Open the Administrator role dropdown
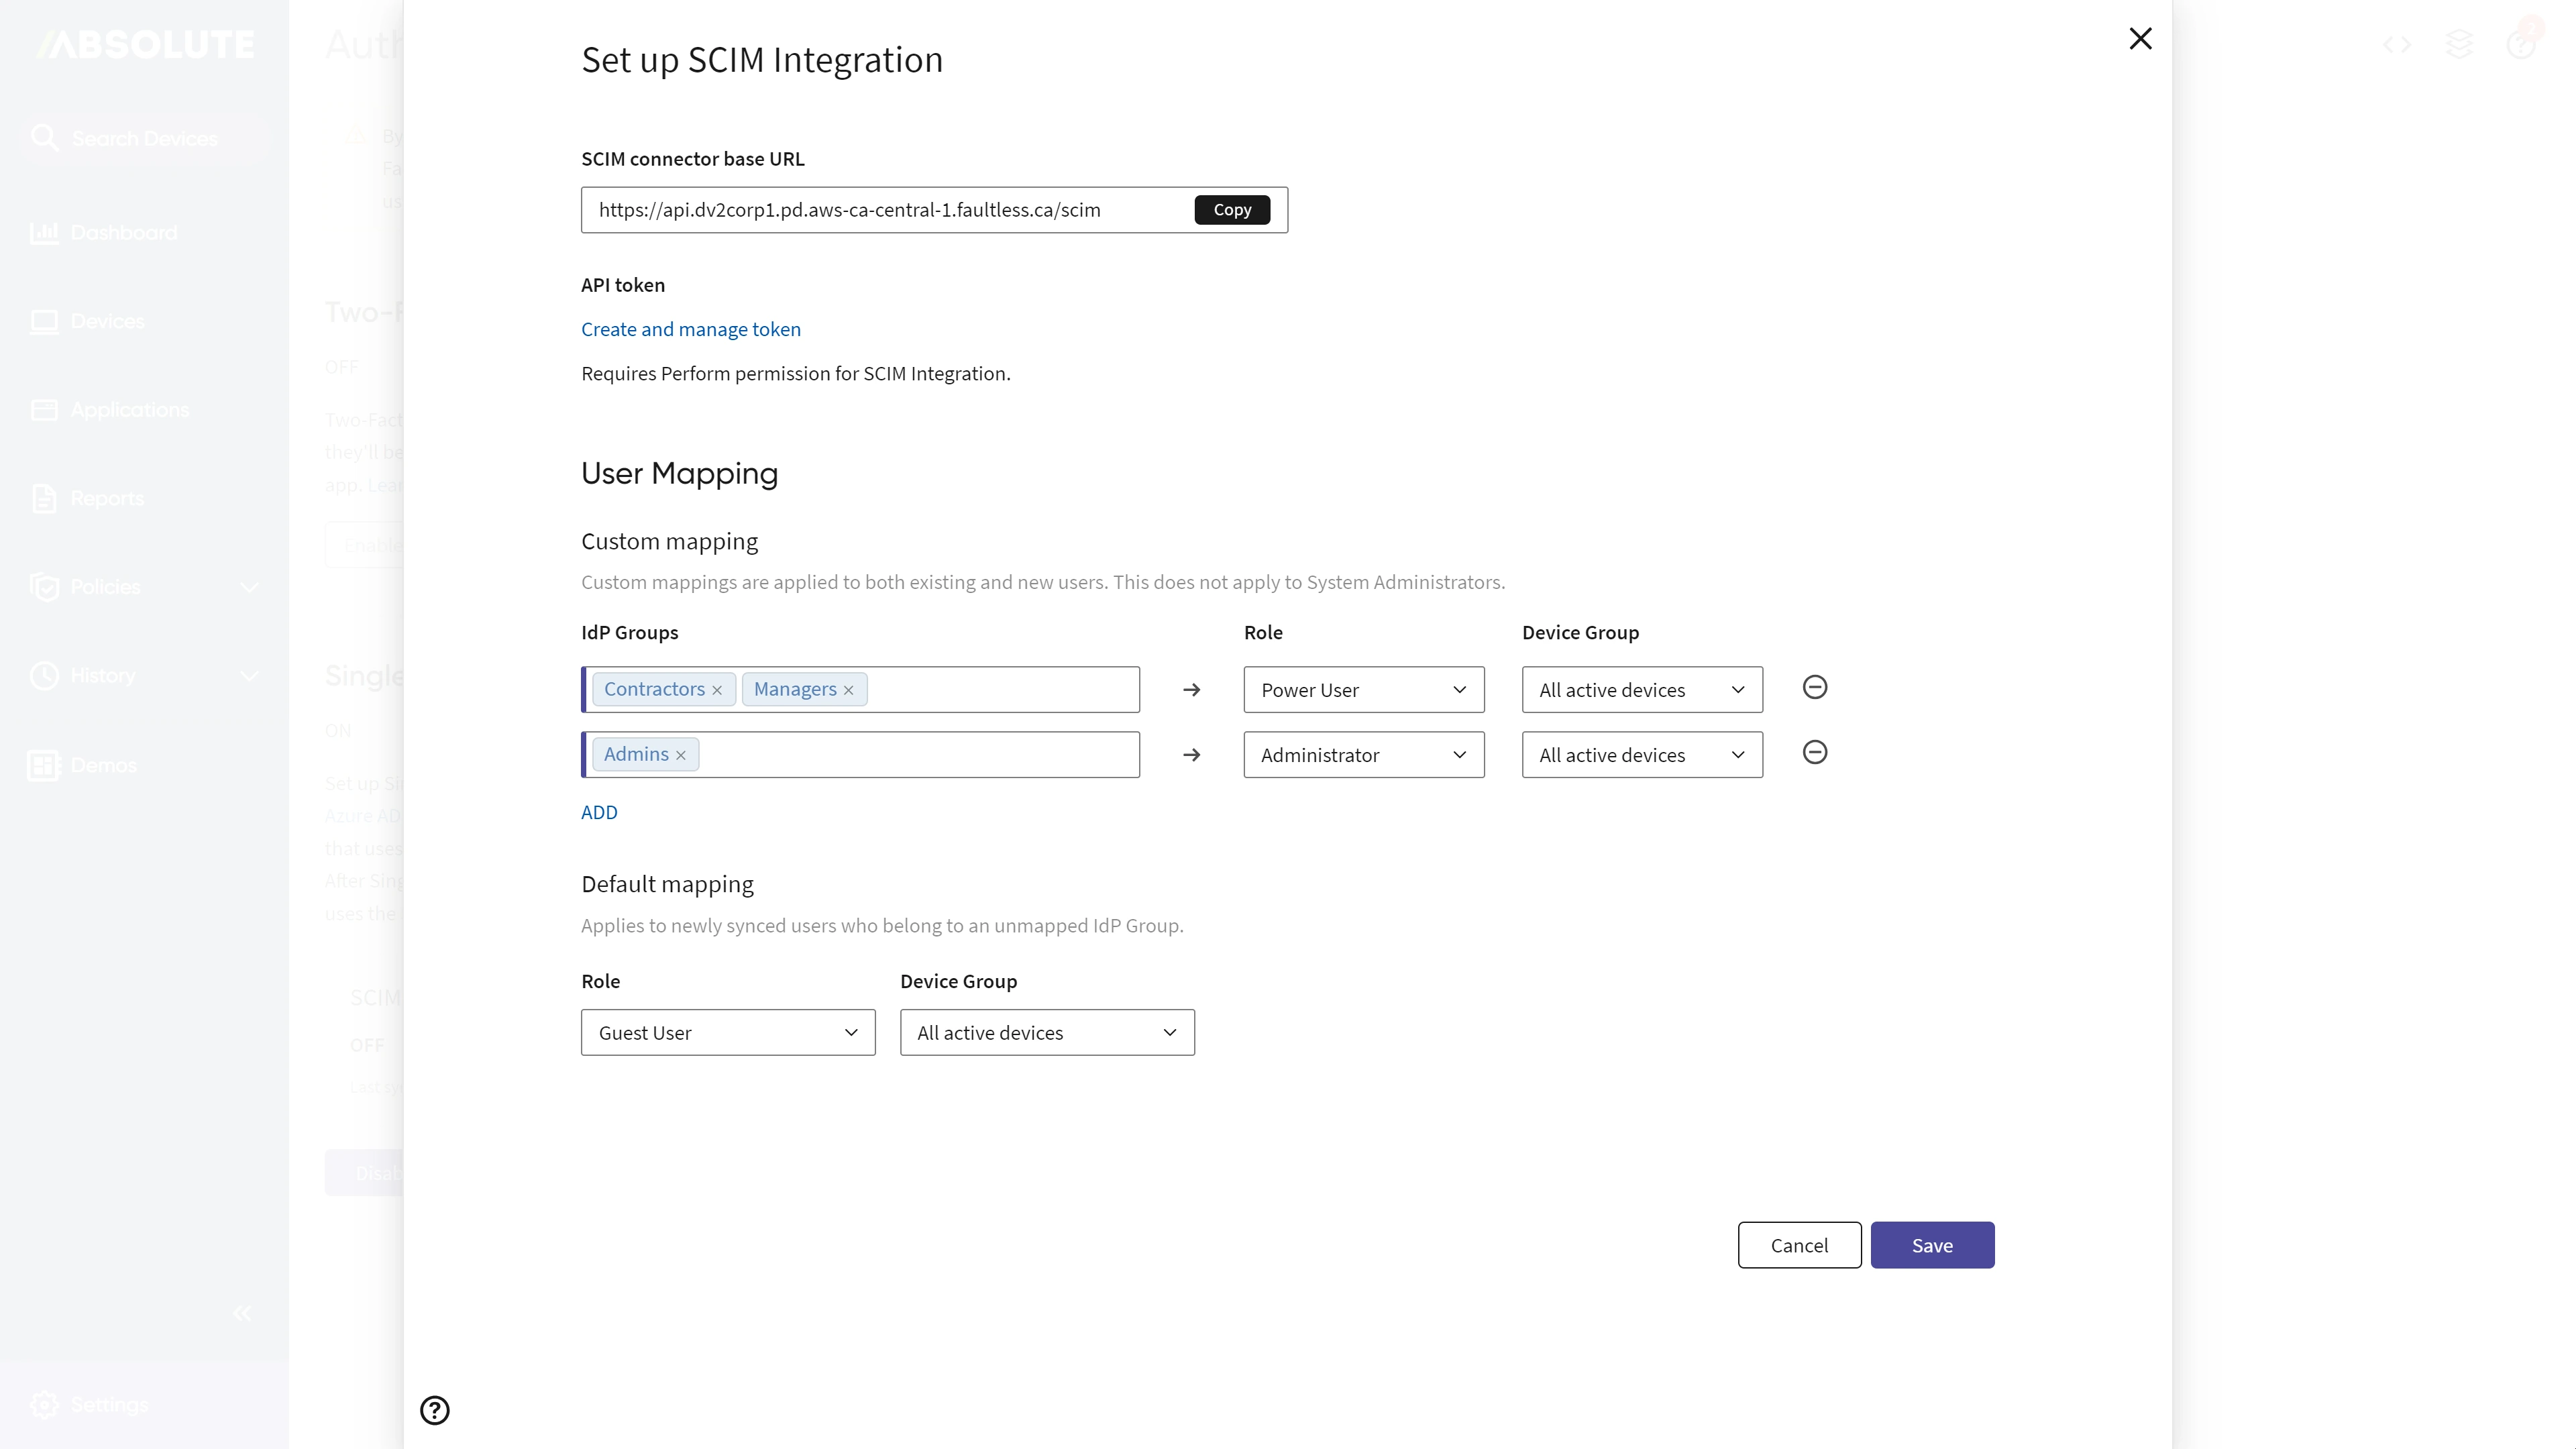 1364,755
